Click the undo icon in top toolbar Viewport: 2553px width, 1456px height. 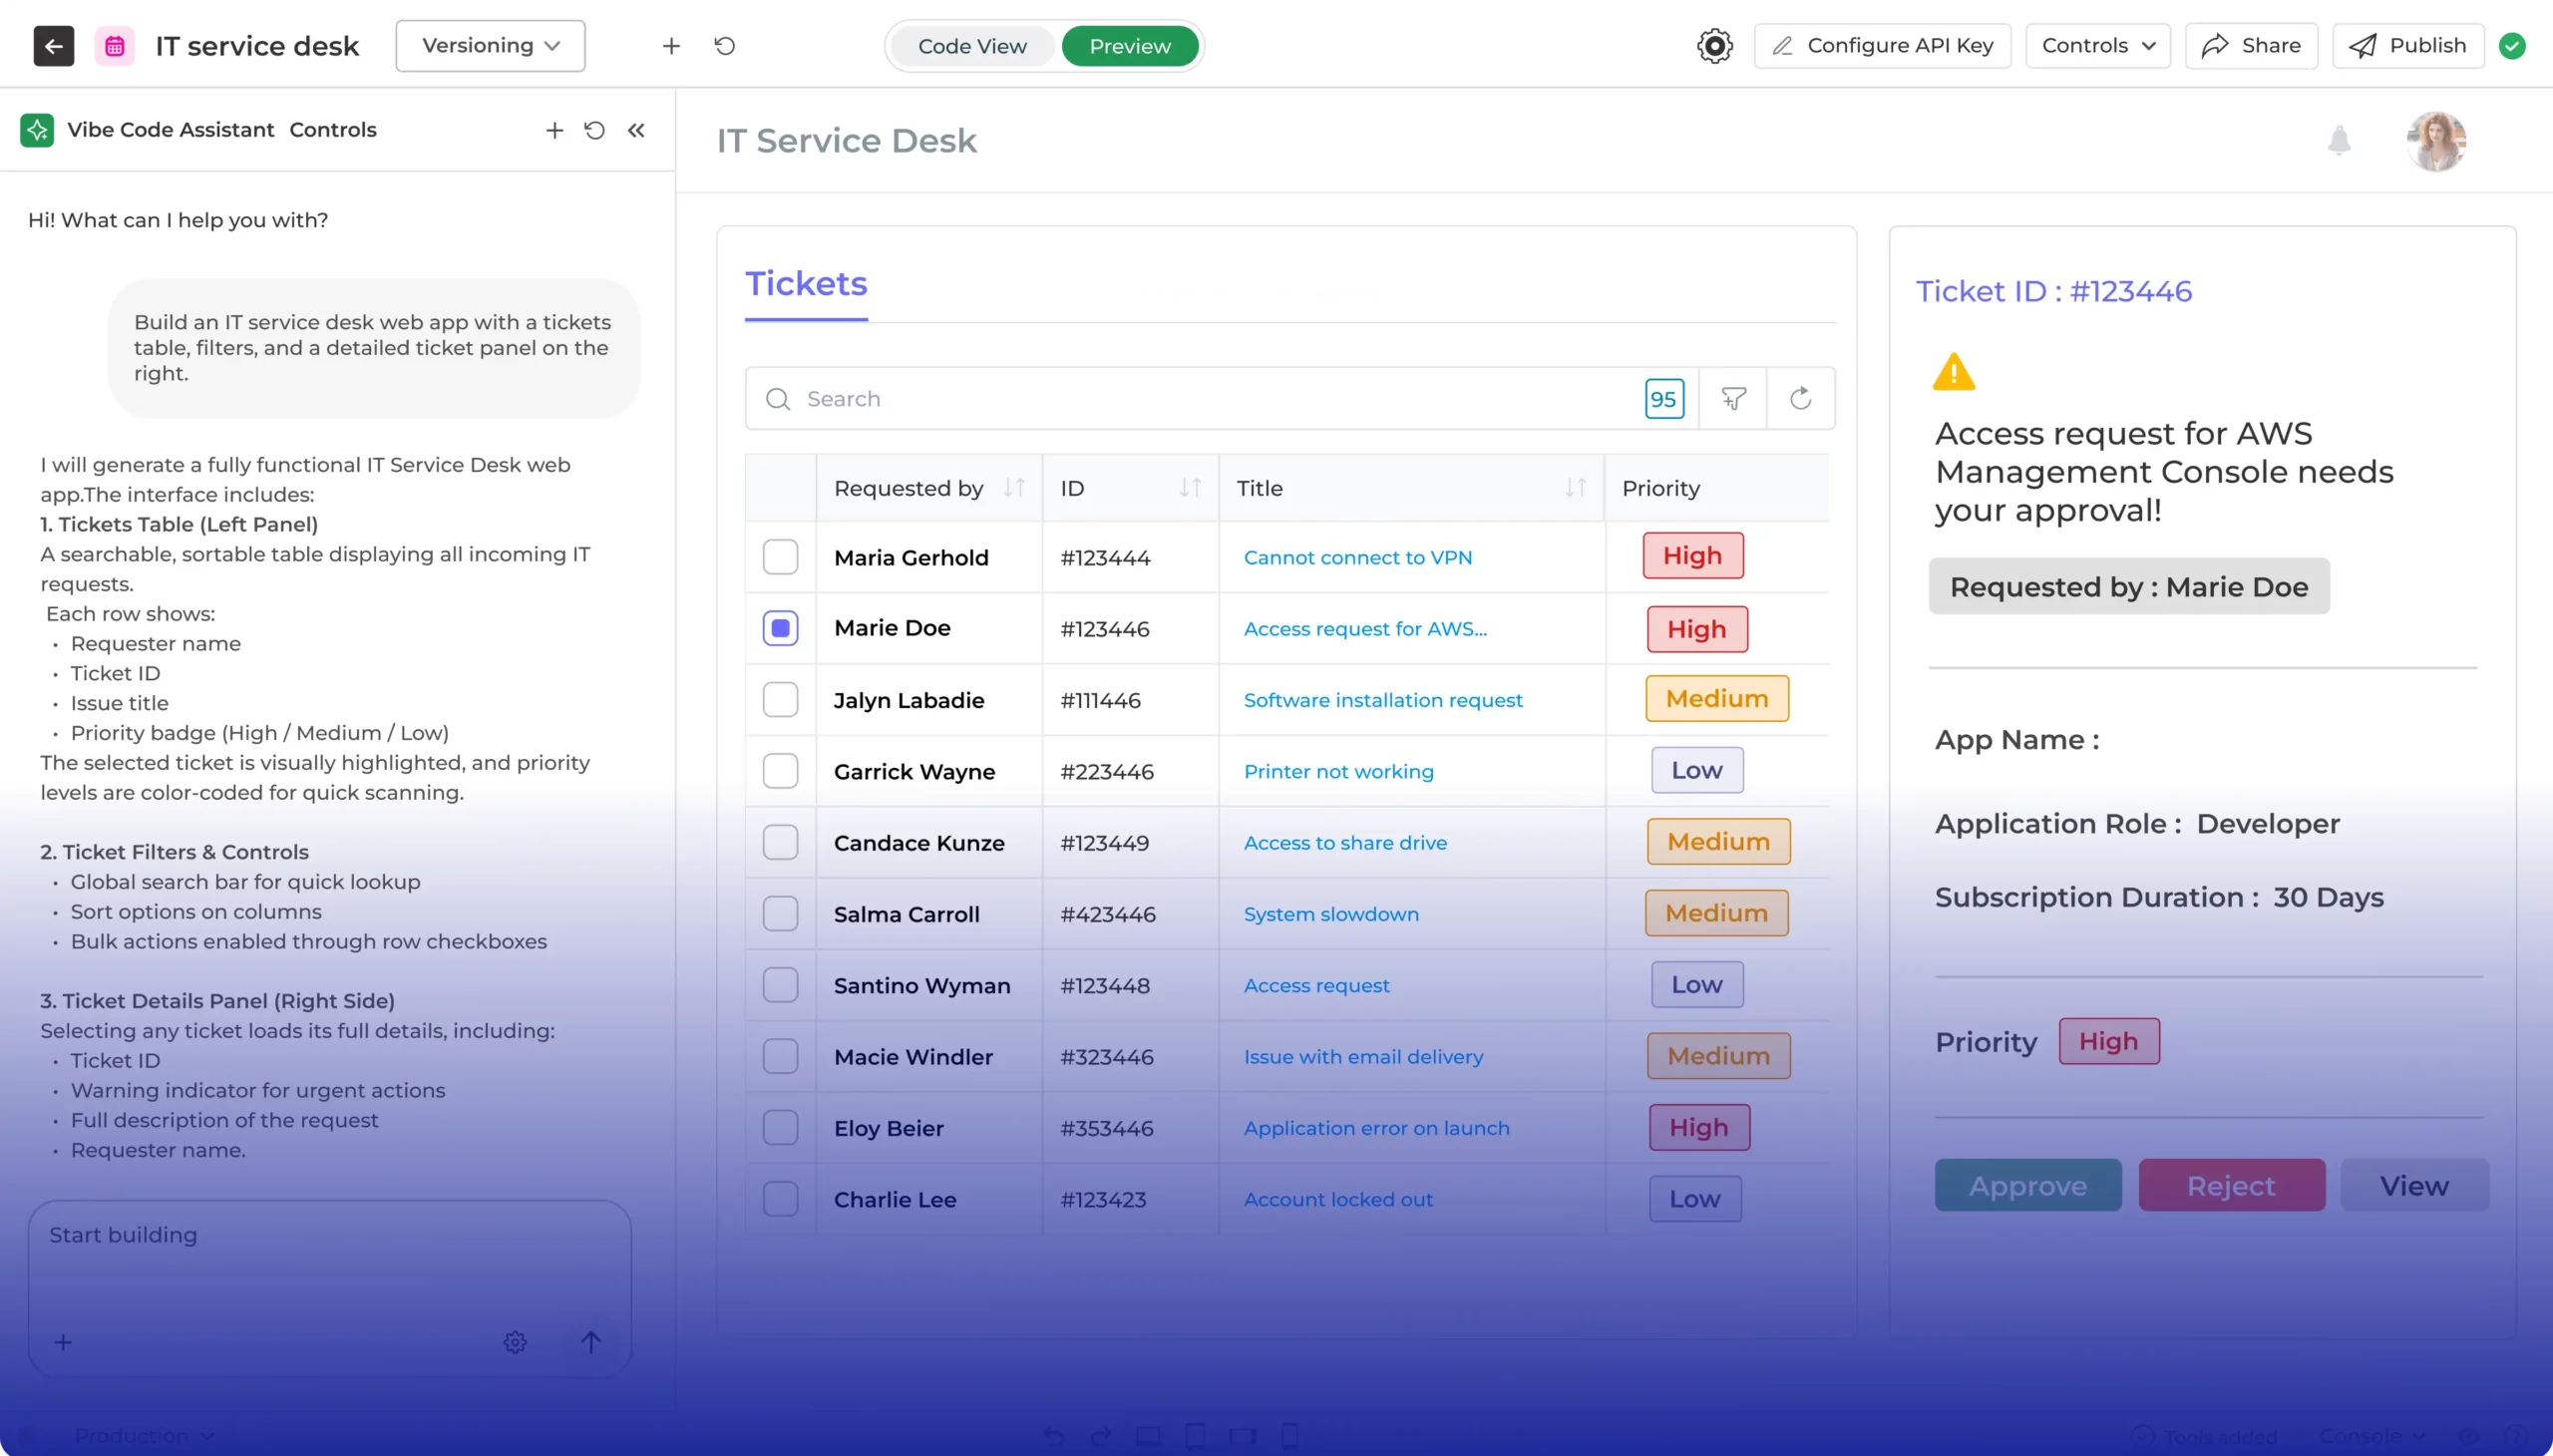(725, 46)
